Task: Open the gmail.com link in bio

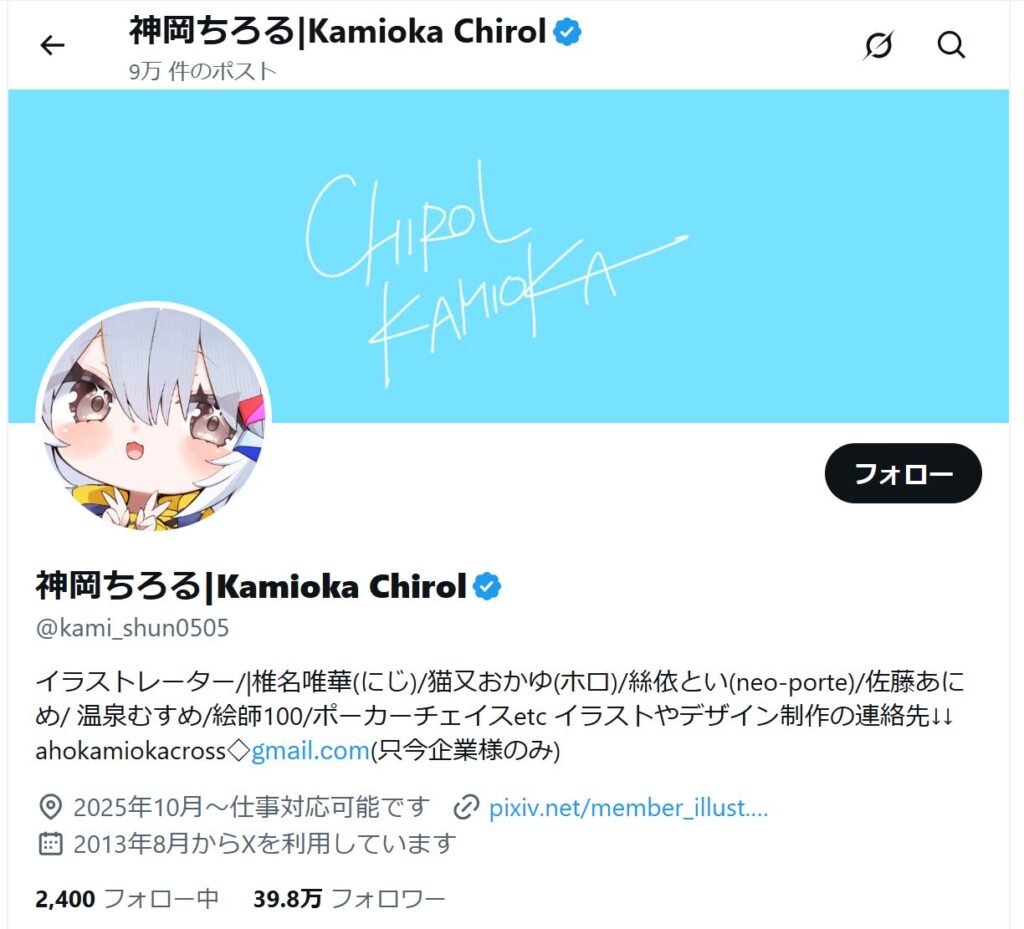Action: tap(310, 751)
